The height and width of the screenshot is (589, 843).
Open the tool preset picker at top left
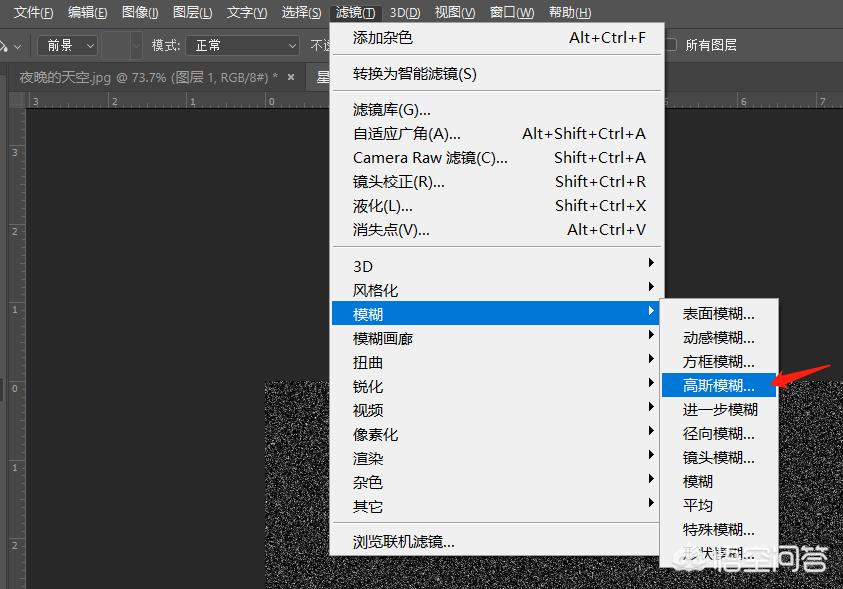10,45
